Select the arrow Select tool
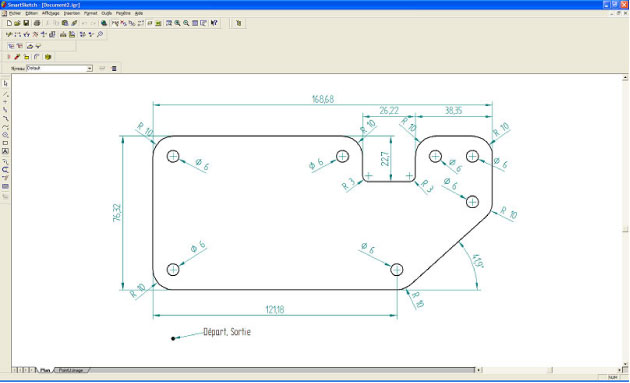The image size is (630, 383). point(5,84)
